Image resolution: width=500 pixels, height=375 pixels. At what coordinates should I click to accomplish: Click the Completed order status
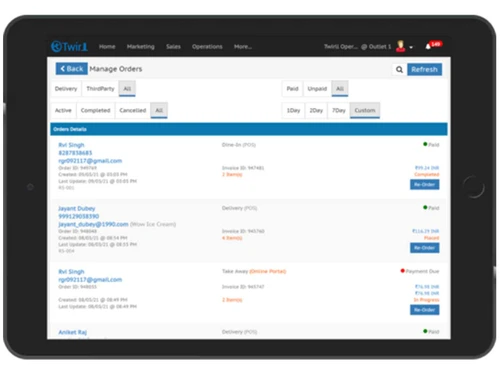427,175
